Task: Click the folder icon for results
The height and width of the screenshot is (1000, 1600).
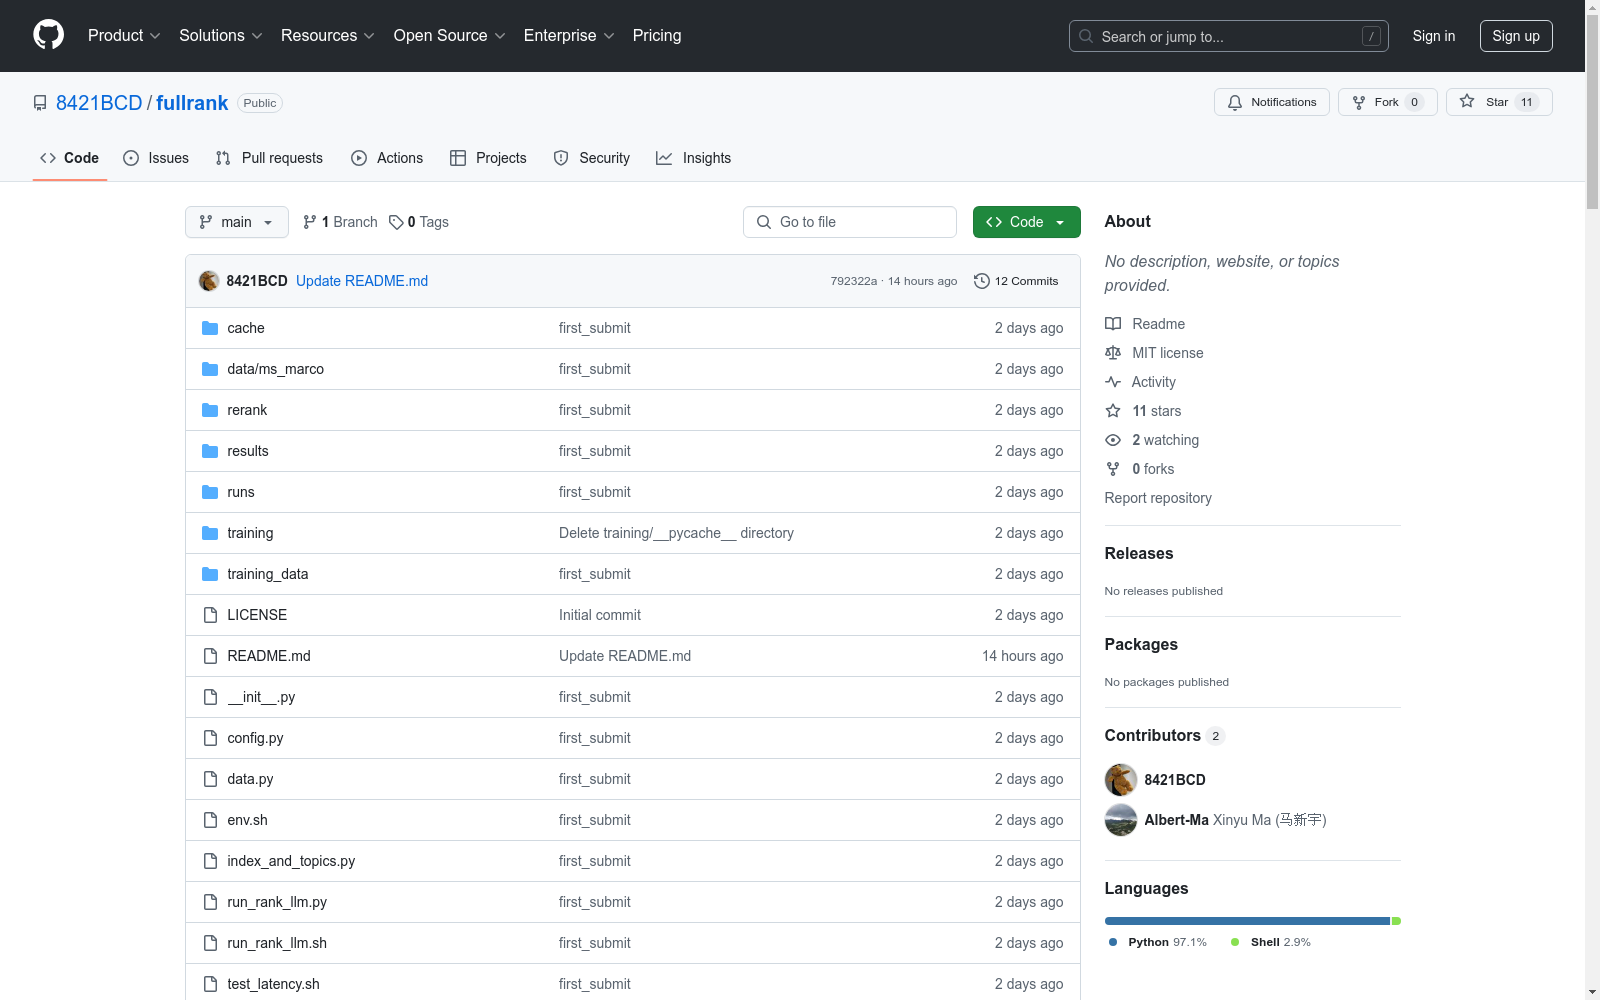Action: (x=210, y=451)
